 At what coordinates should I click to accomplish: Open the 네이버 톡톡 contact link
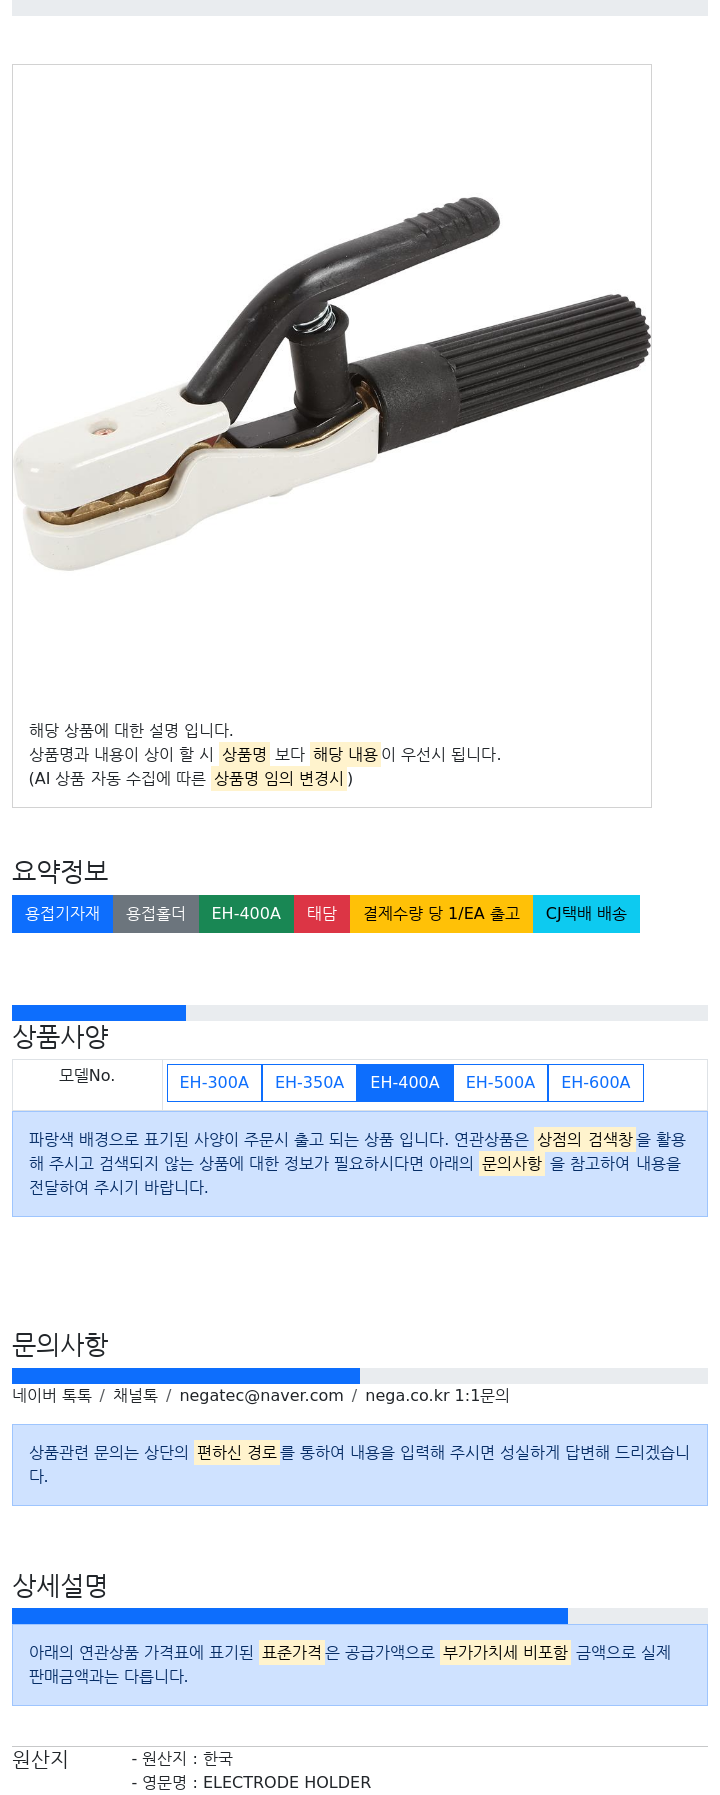click(52, 1396)
